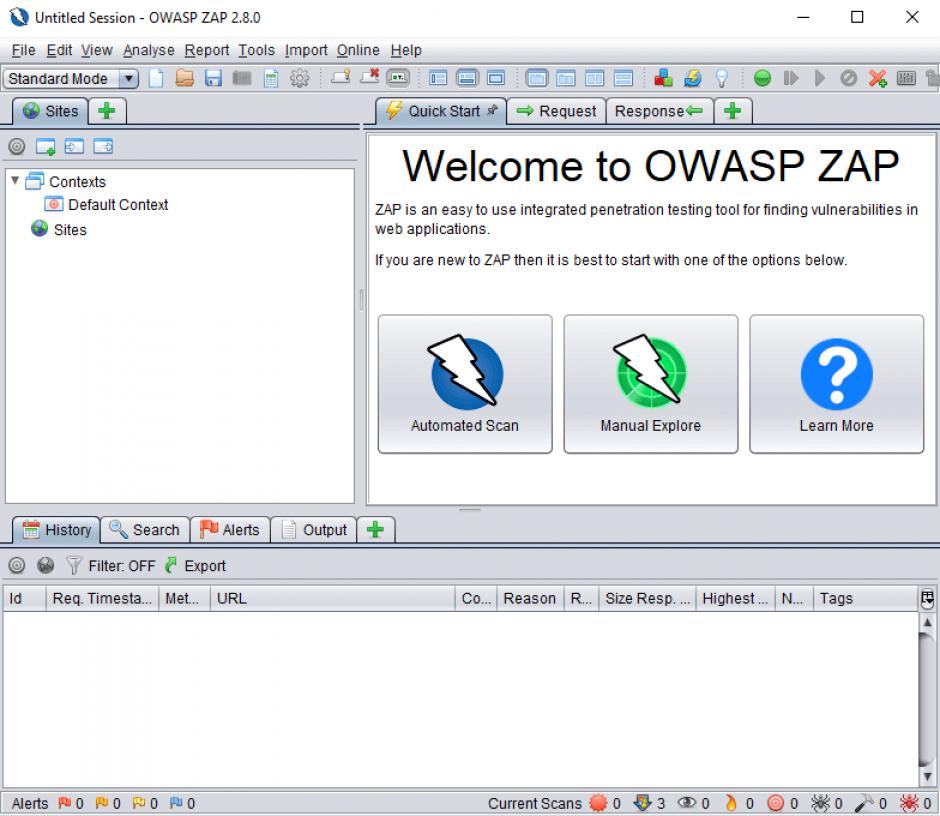Switch to the Alerts tab

click(230, 530)
